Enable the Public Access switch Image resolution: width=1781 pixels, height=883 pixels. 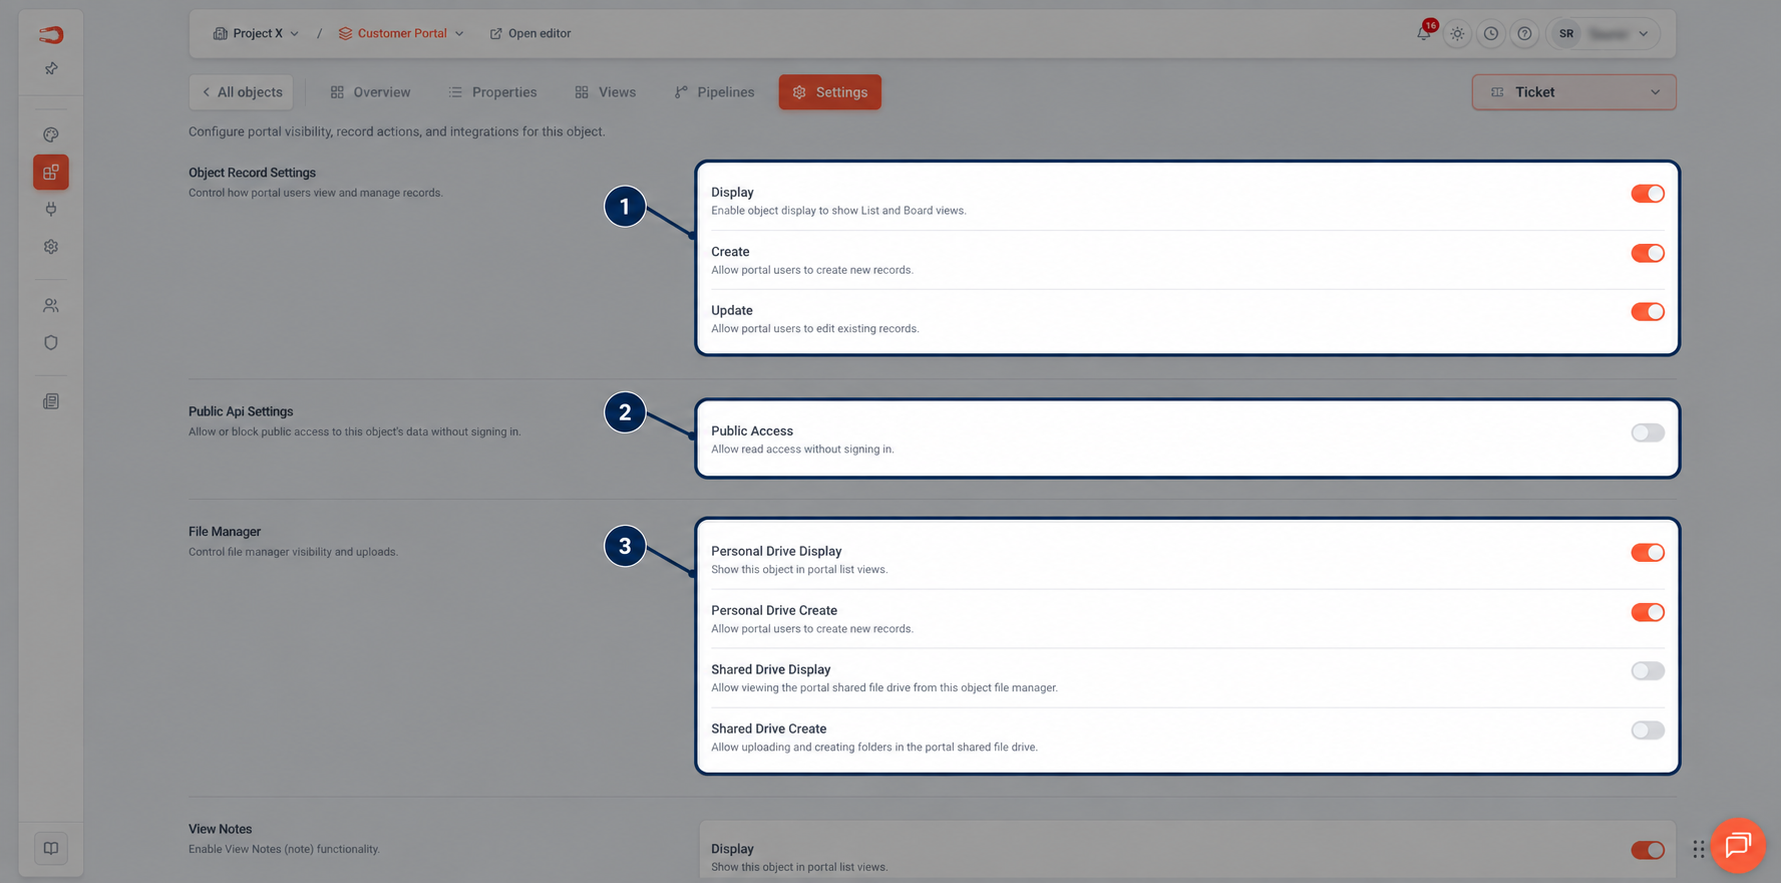click(x=1647, y=433)
